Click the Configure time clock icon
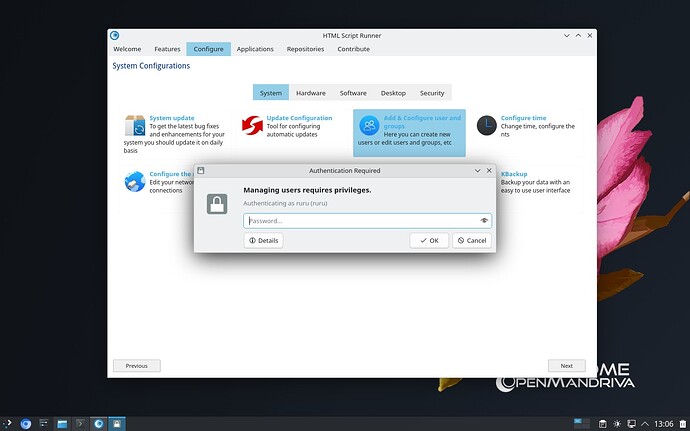 point(485,124)
